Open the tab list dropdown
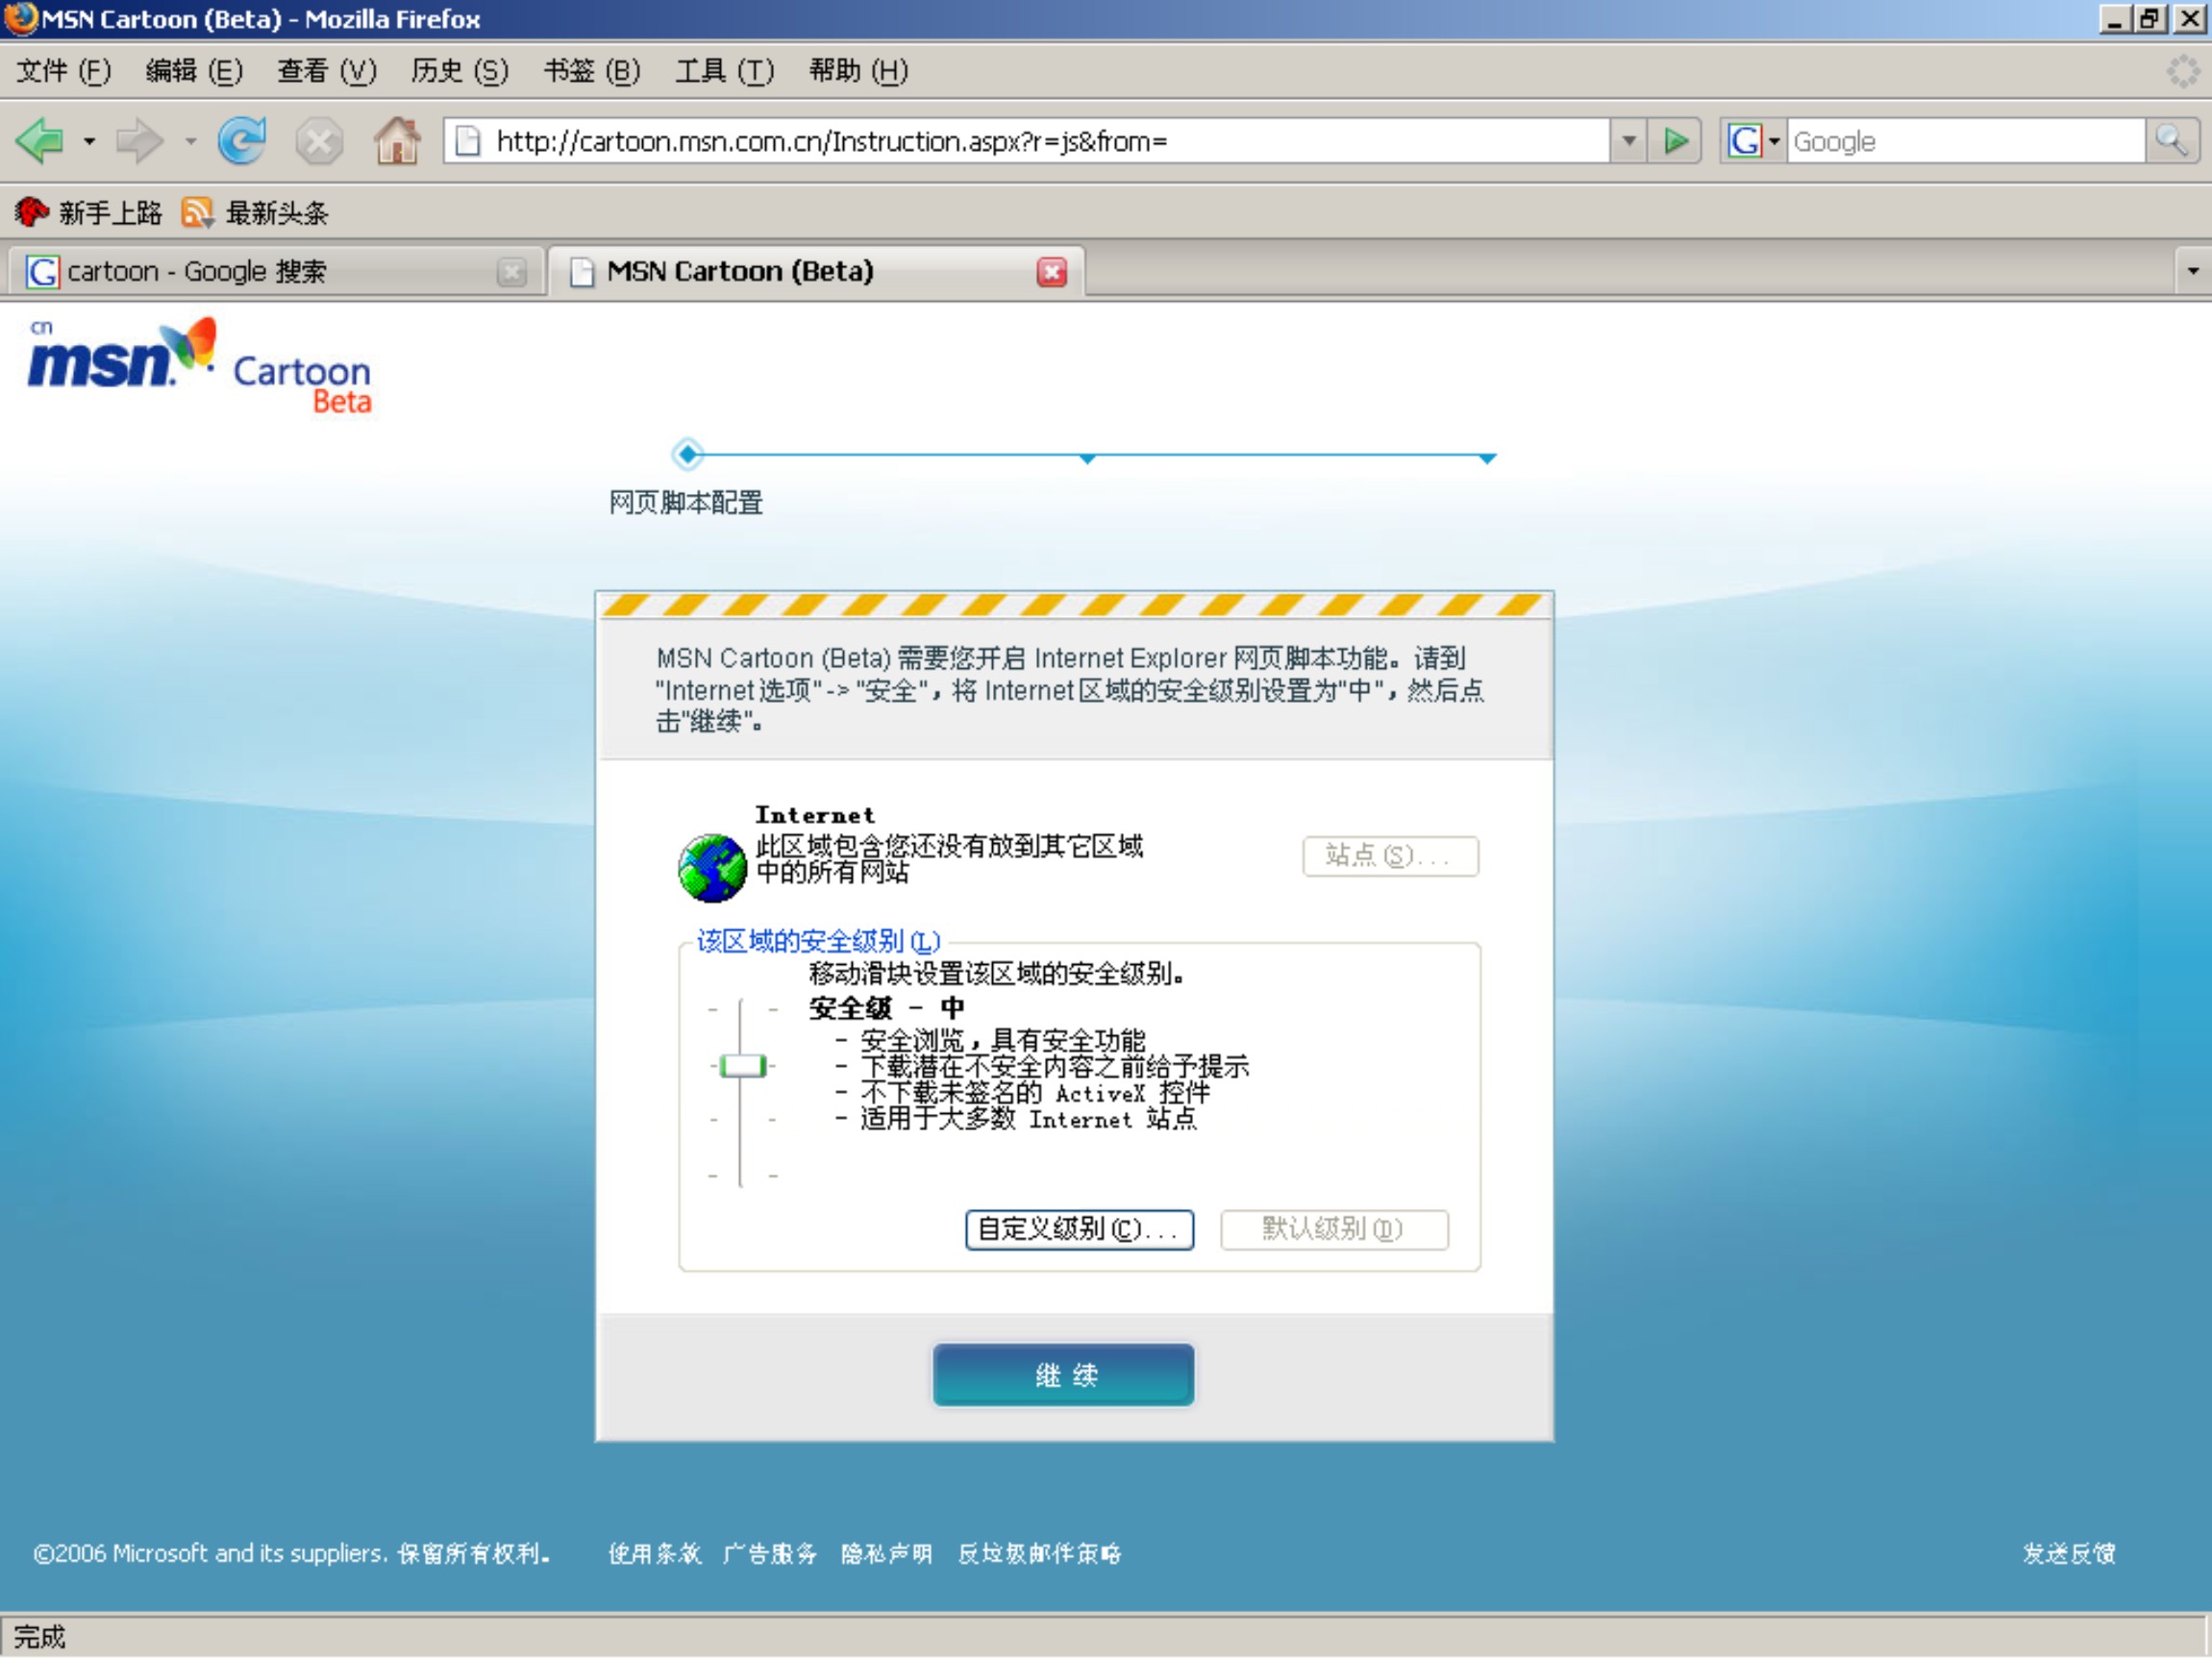This screenshot has height=1659, width=2212. pyautogui.click(x=2192, y=271)
